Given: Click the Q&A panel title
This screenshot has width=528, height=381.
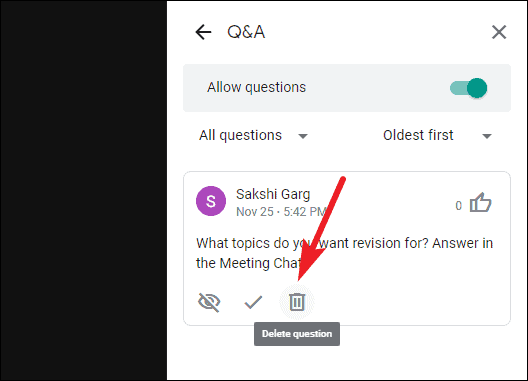Looking at the screenshot, I should pyautogui.click(x=246, y=32).
